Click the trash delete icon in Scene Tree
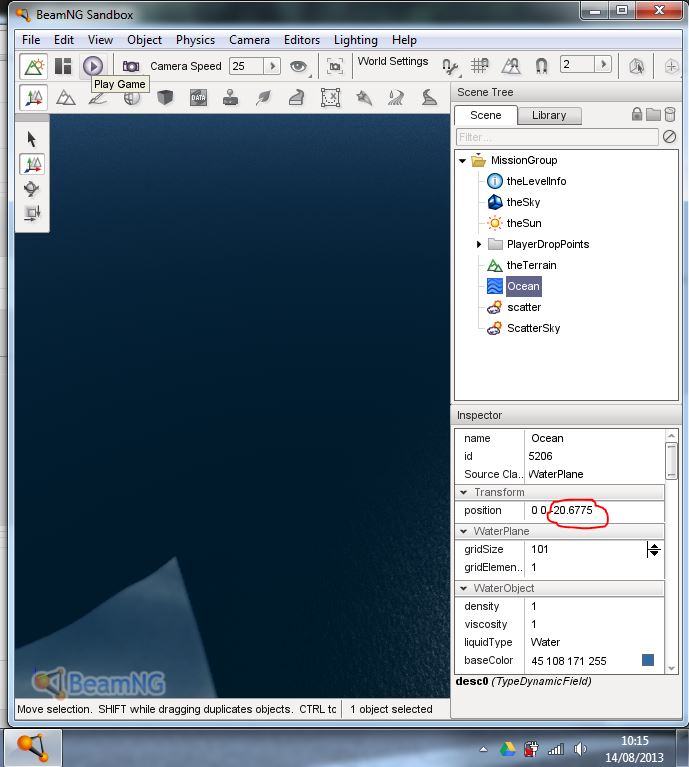The width and height of the screenshot is (689, 767). coord(670,114)
